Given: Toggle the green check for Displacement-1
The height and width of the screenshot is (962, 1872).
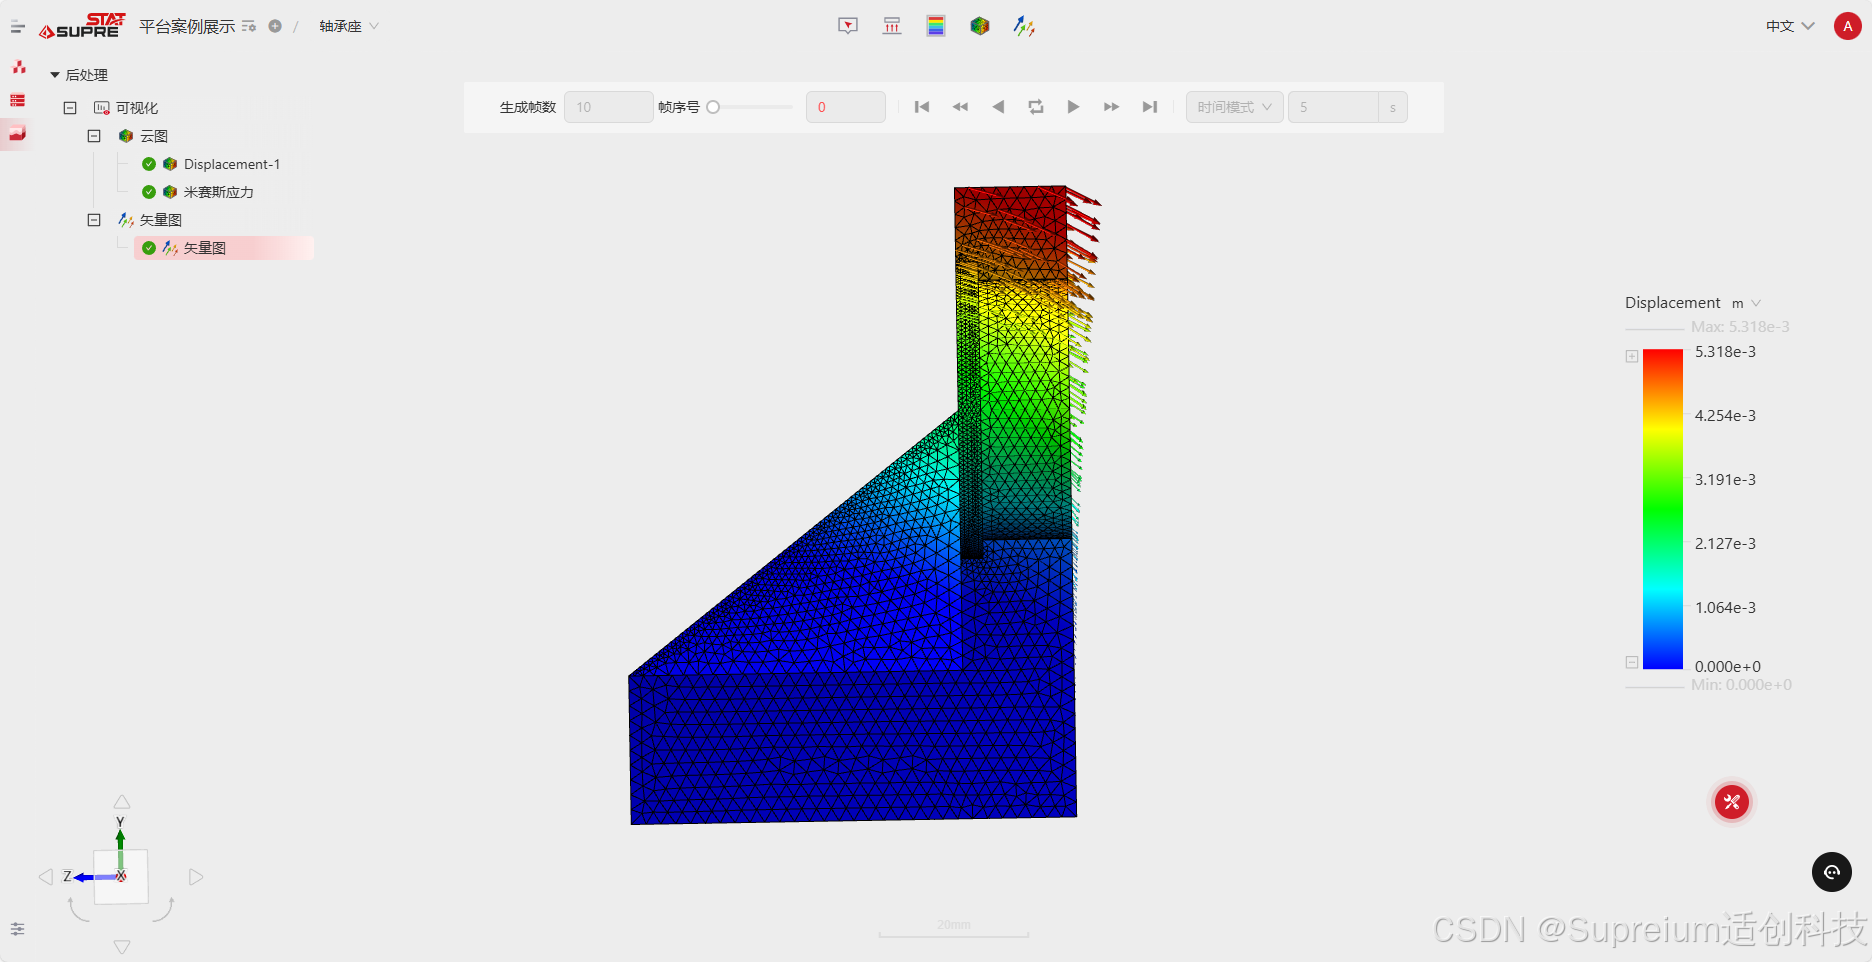Looking at the screenshot, I should 149,164.
